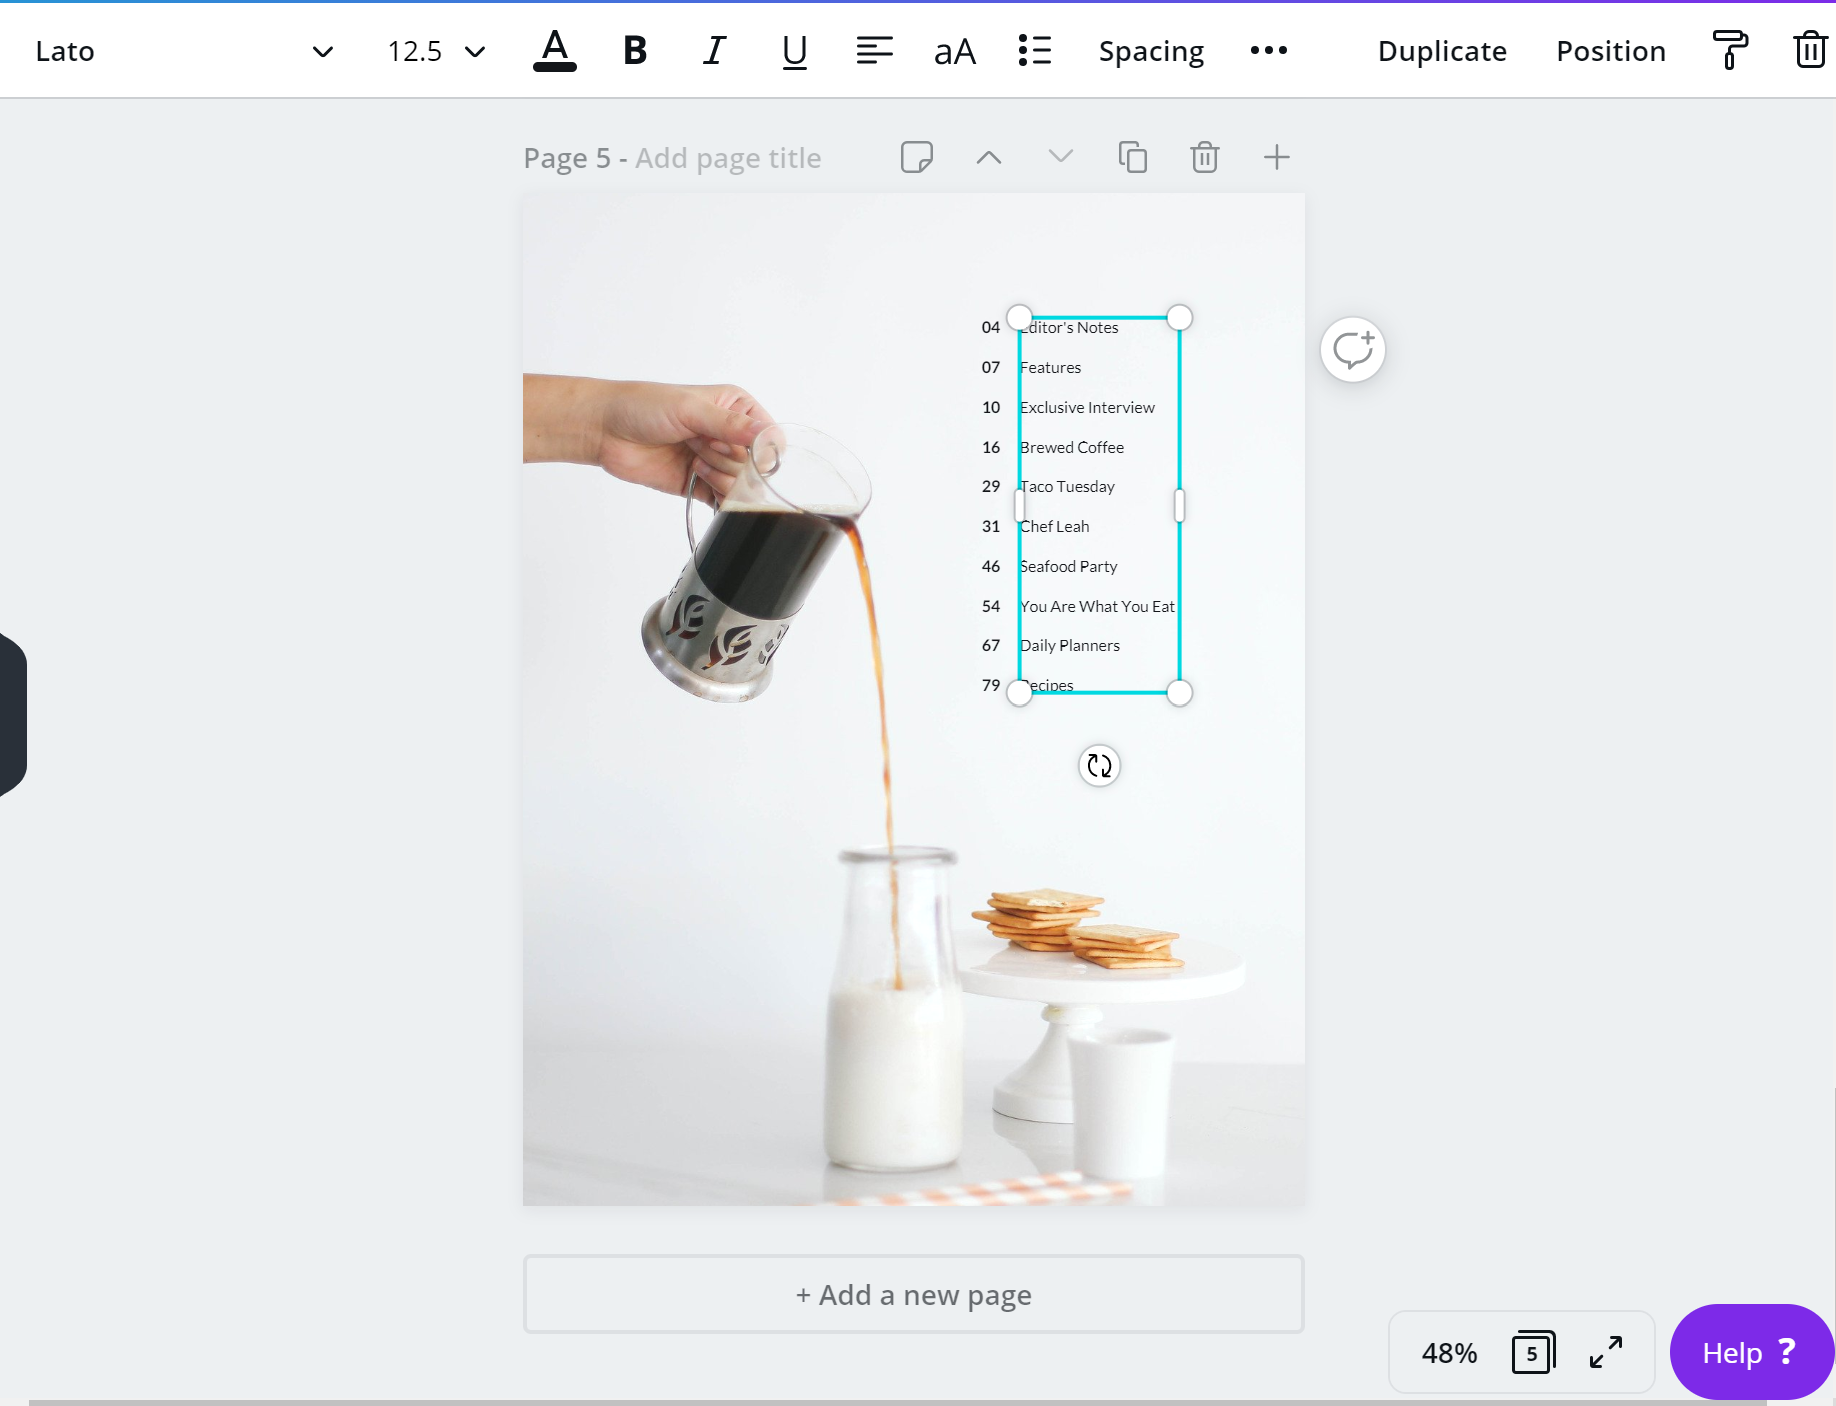
Task: Apply a bulleted list to the text
Action: 1035,50
